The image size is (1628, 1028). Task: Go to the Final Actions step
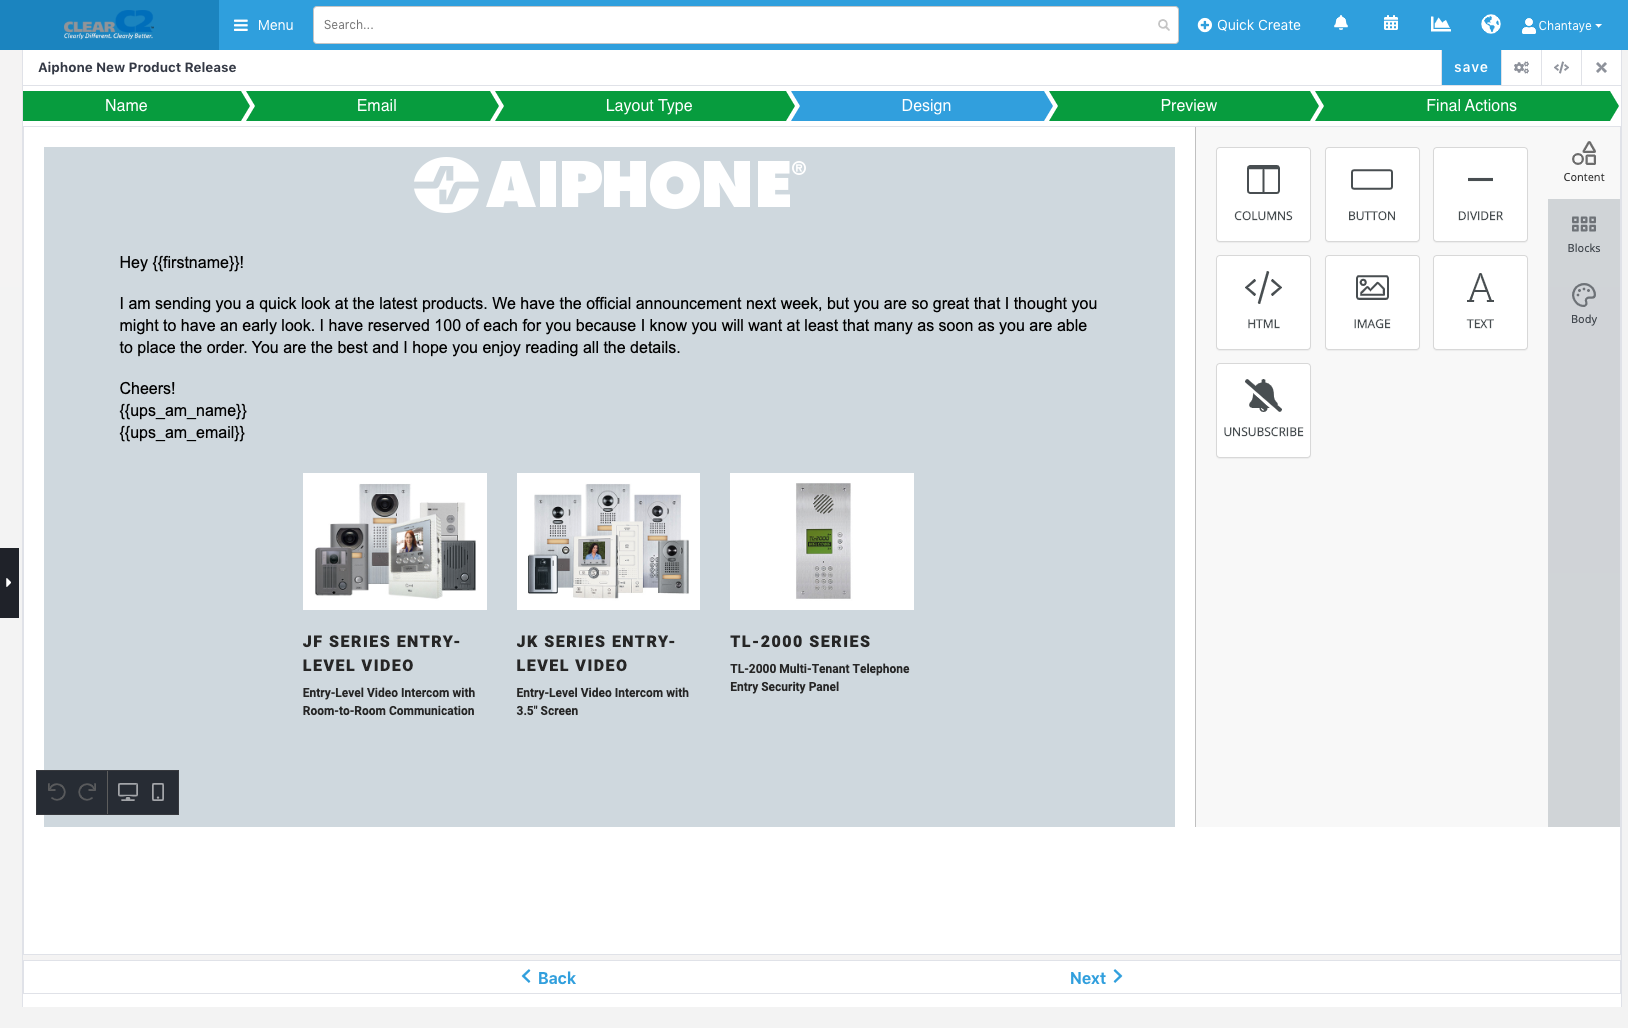1471,105
